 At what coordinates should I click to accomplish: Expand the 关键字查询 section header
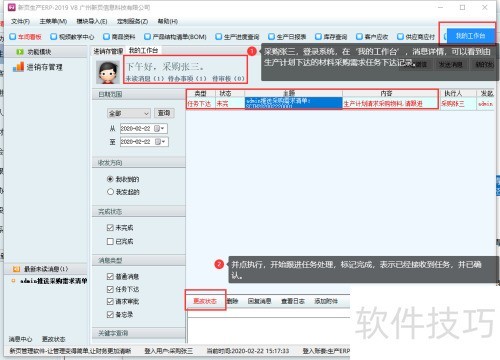tap(139, 333)
